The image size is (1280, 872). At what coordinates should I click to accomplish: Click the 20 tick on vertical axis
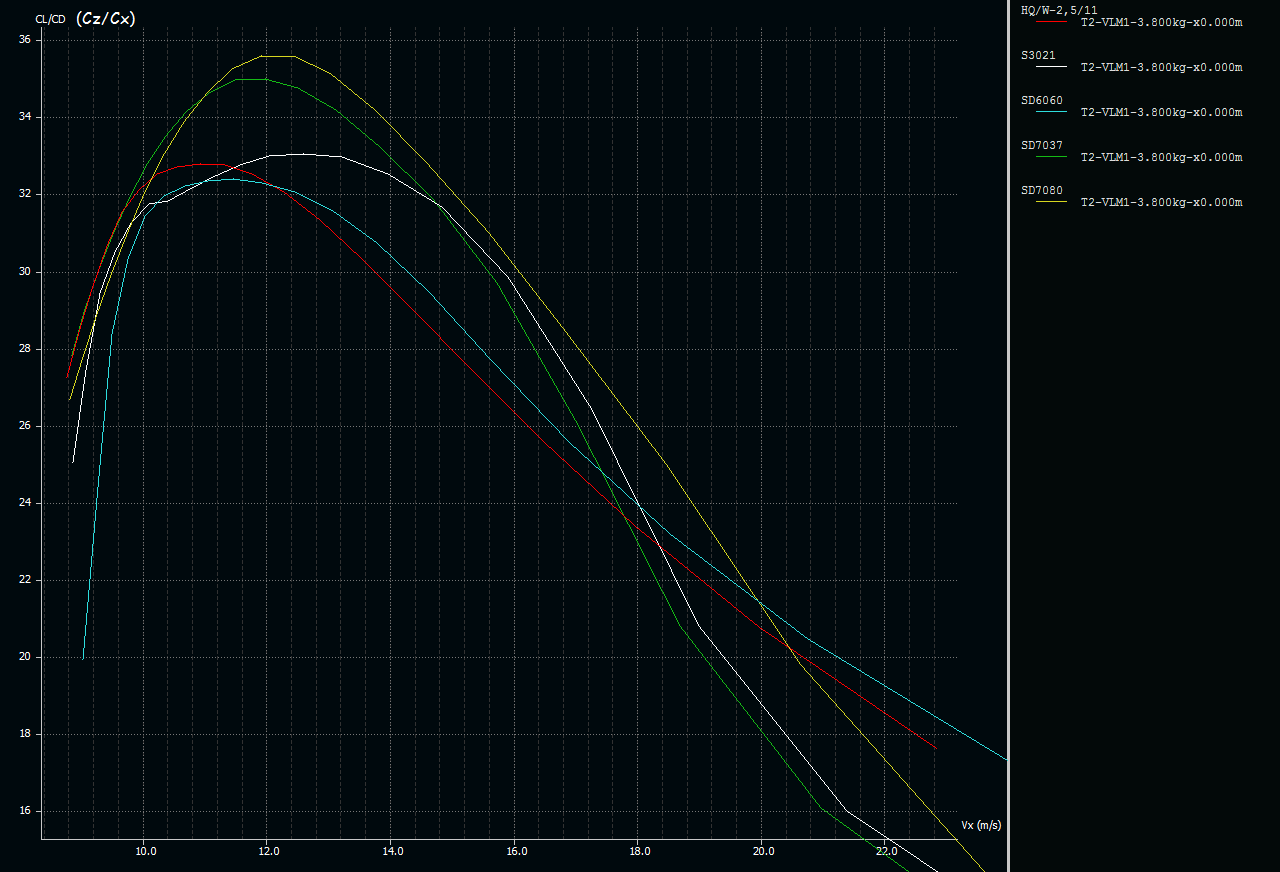coord(25,657)
